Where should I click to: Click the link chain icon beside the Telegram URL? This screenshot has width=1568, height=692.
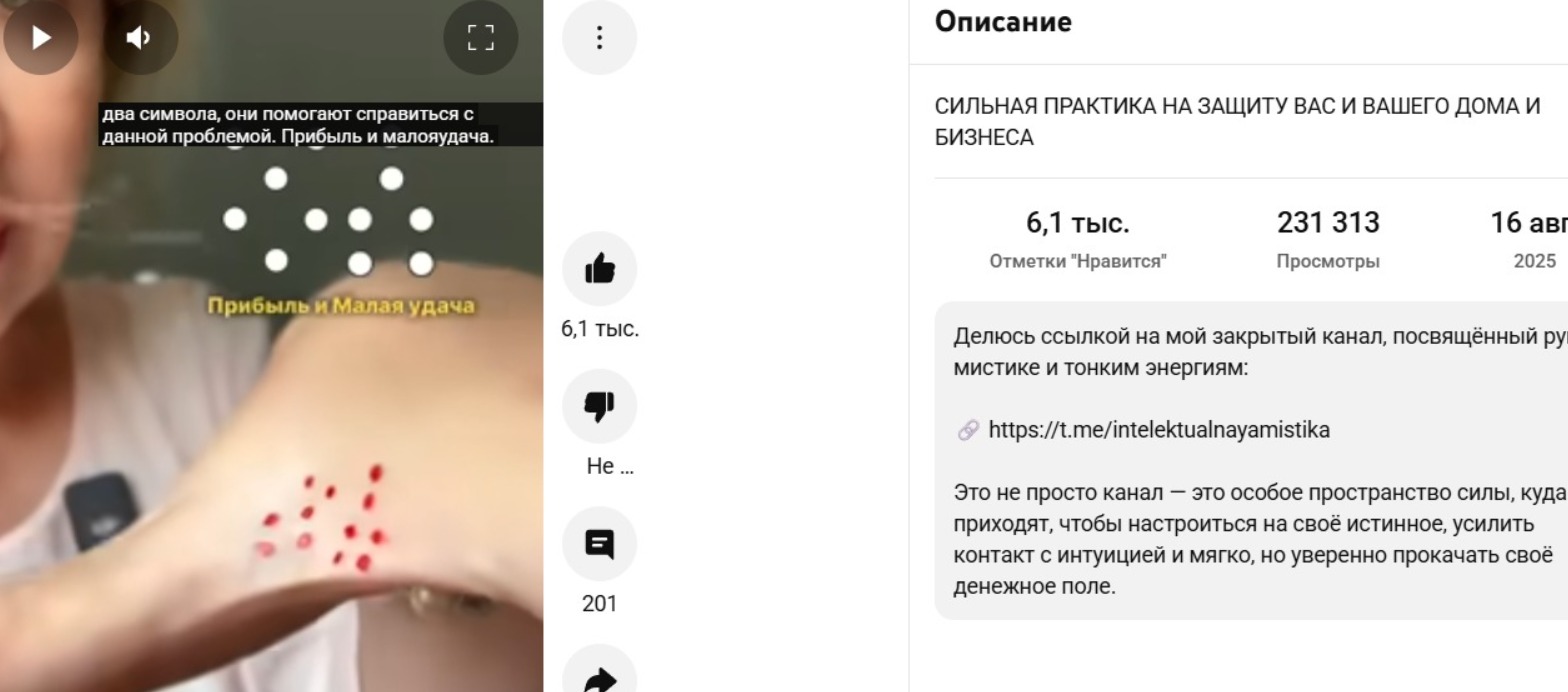[967, 431]
